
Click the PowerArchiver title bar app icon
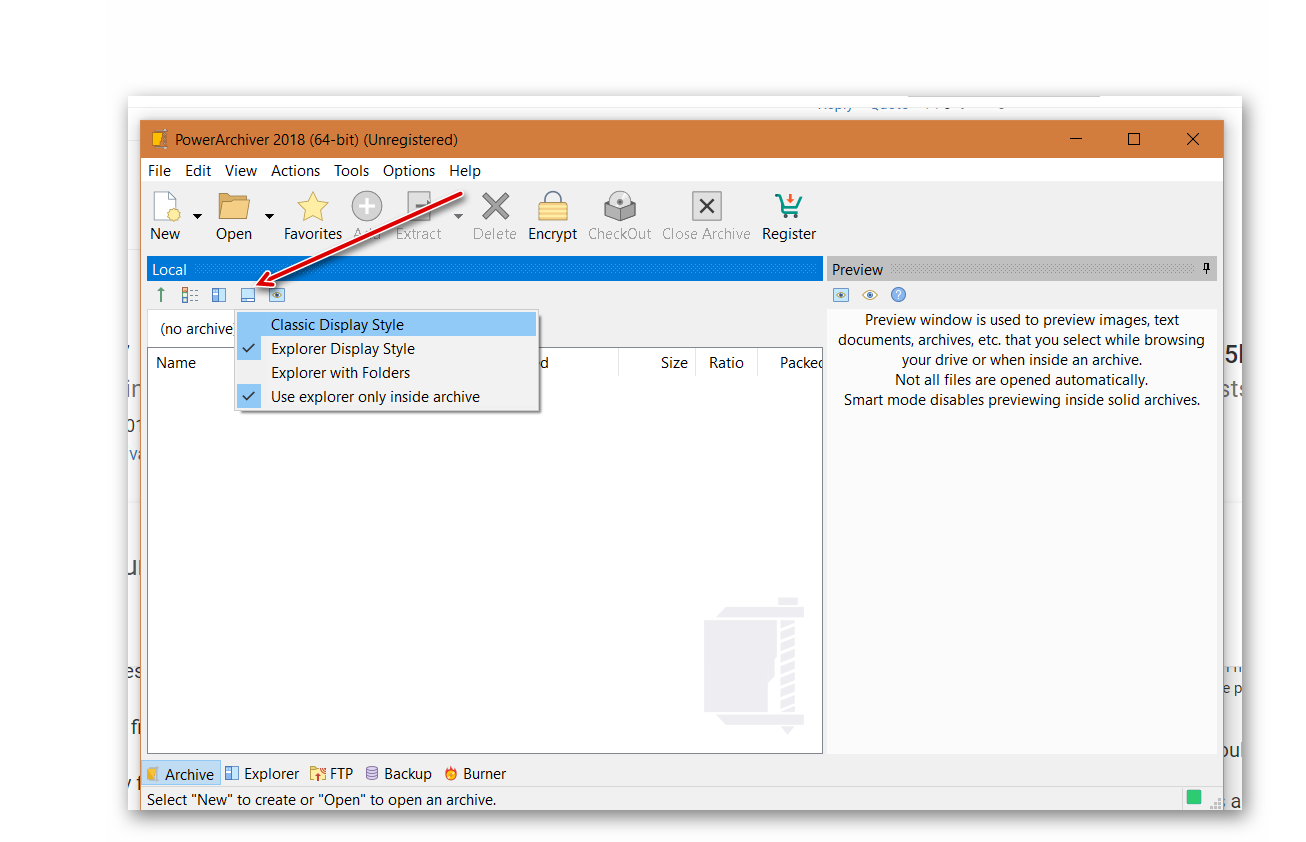(159, 139)
